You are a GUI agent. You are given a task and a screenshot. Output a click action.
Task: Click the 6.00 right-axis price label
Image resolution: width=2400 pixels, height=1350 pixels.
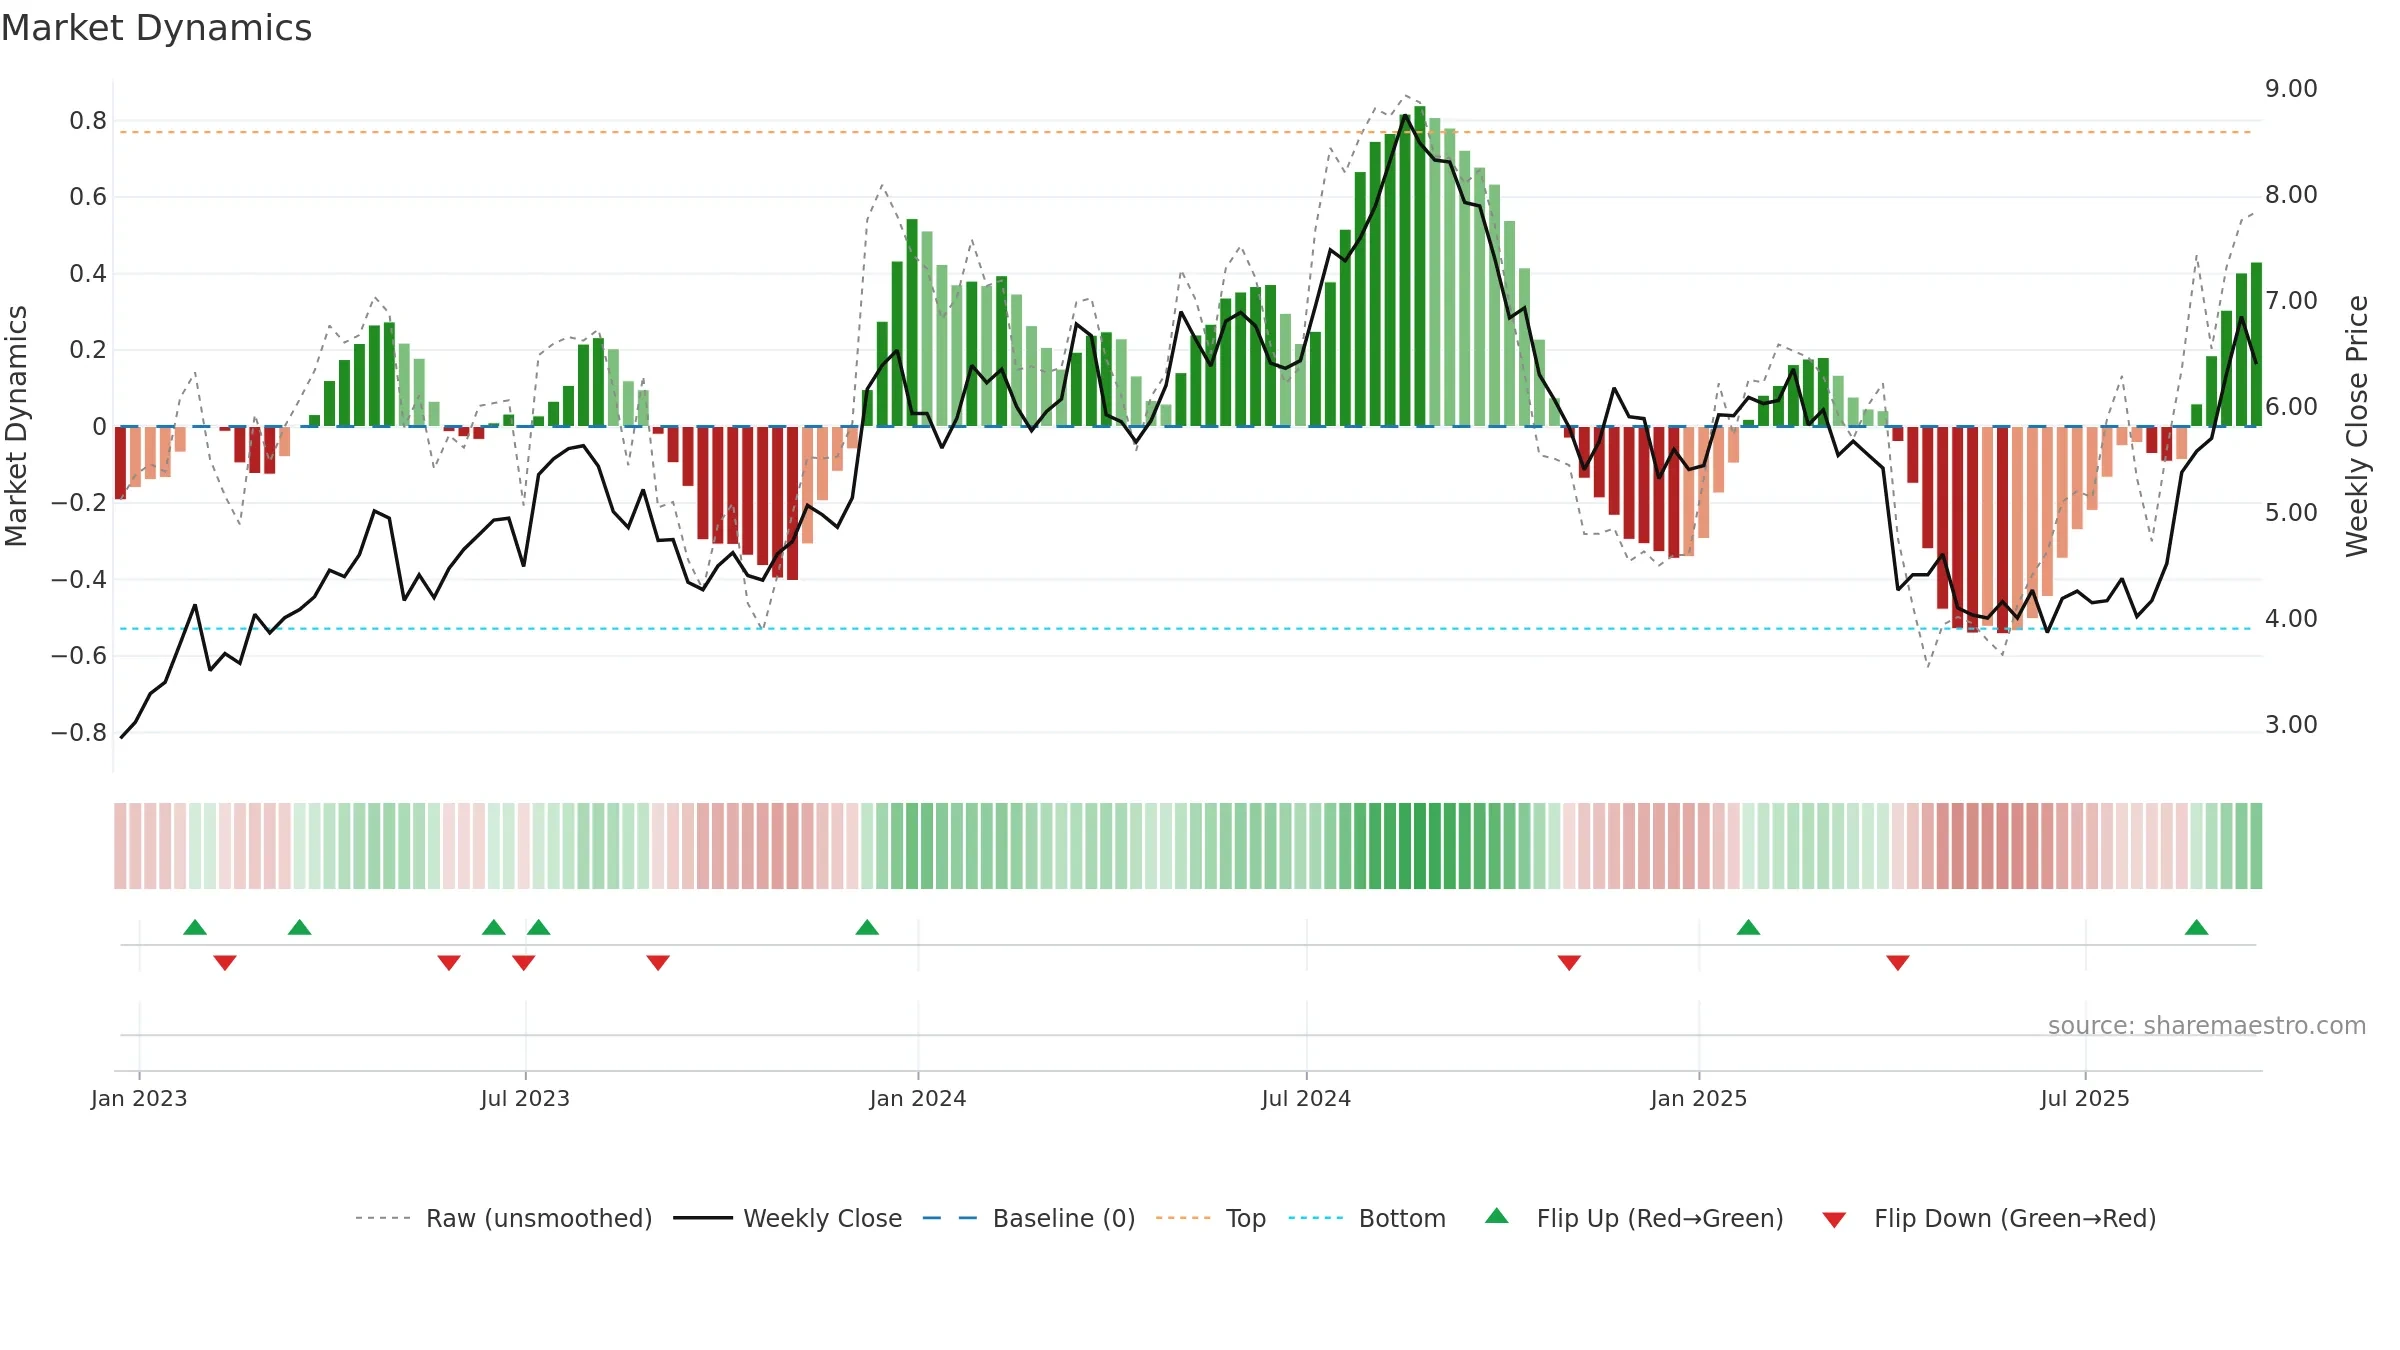pos(2291,406)
